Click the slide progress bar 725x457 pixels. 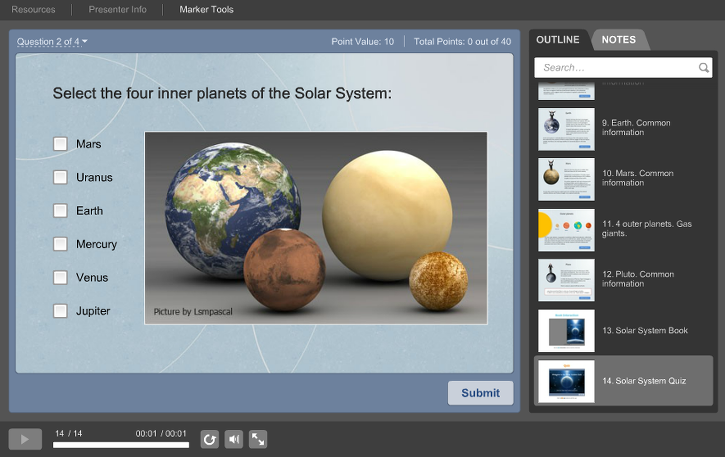click(x=121, y=445)
